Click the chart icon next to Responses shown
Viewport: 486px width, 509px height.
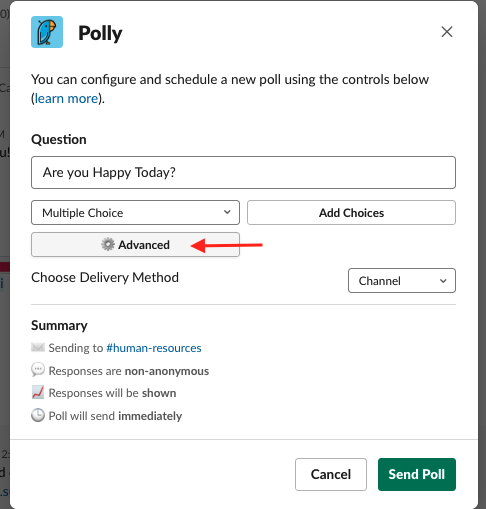point(38,392)
